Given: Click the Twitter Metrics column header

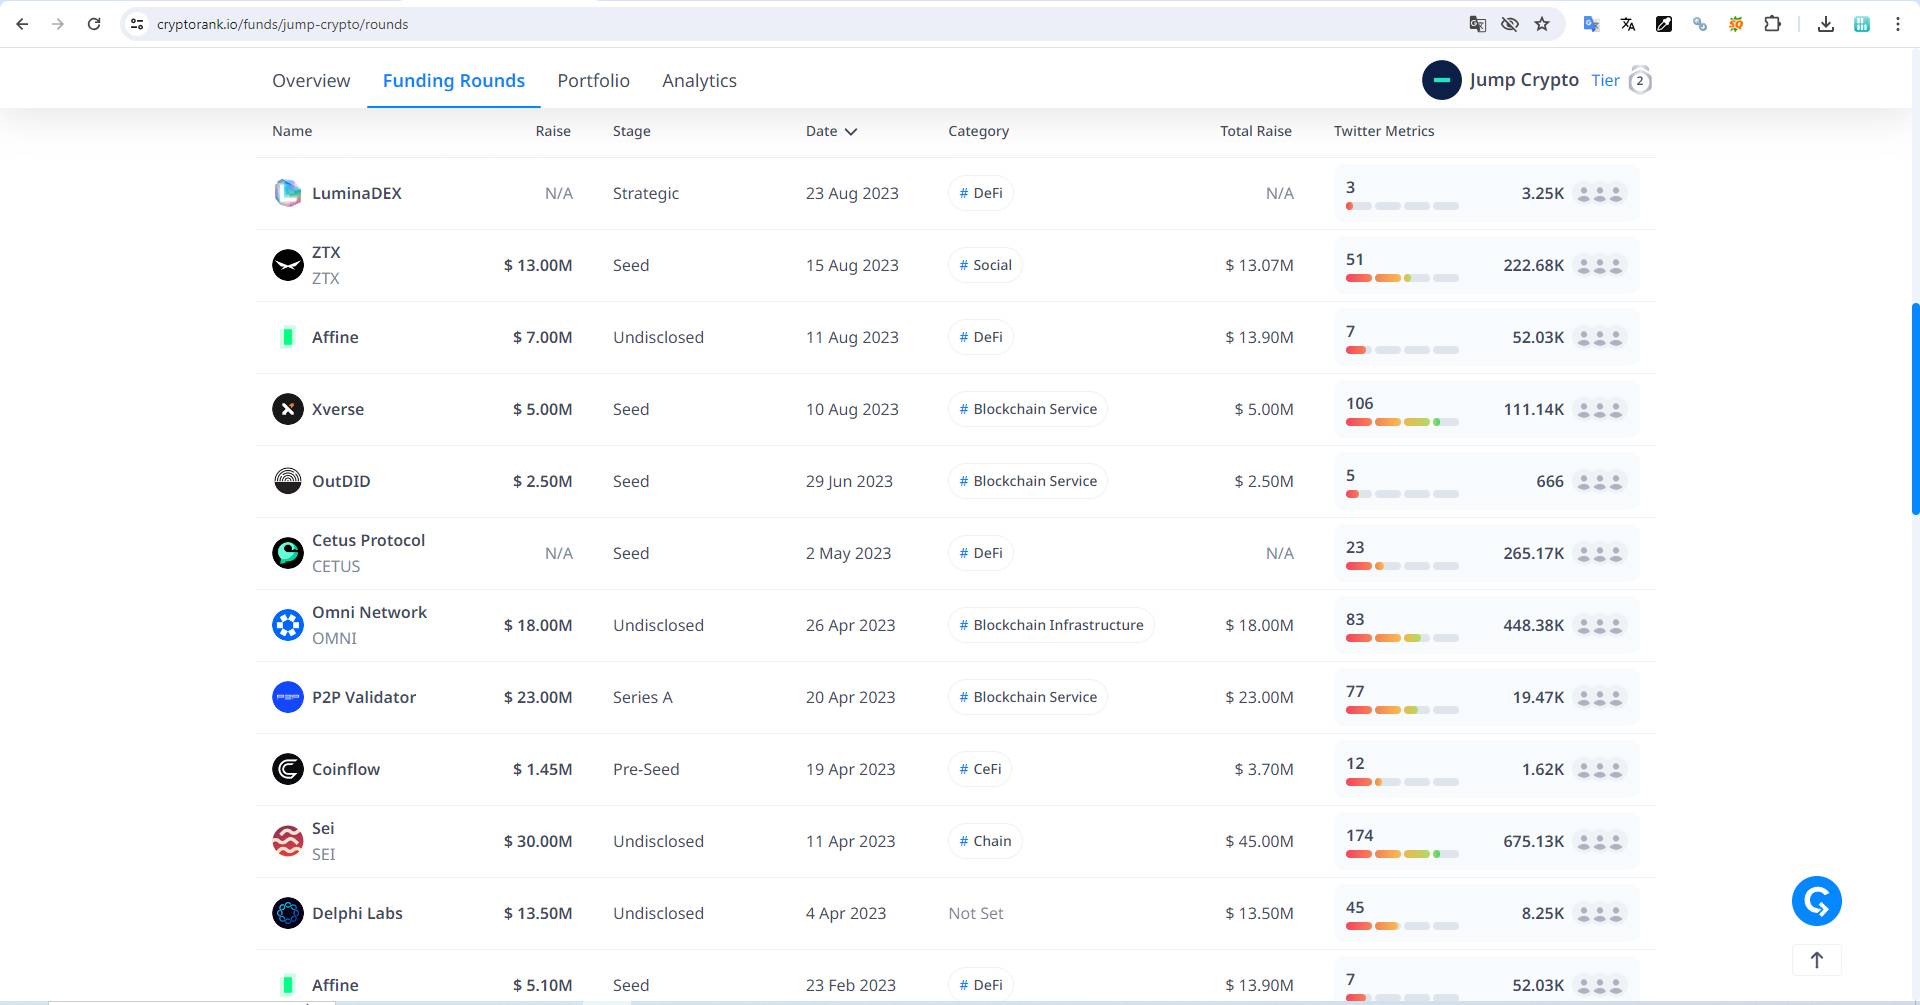Looking at the screenshot, I should point(1384,131).
